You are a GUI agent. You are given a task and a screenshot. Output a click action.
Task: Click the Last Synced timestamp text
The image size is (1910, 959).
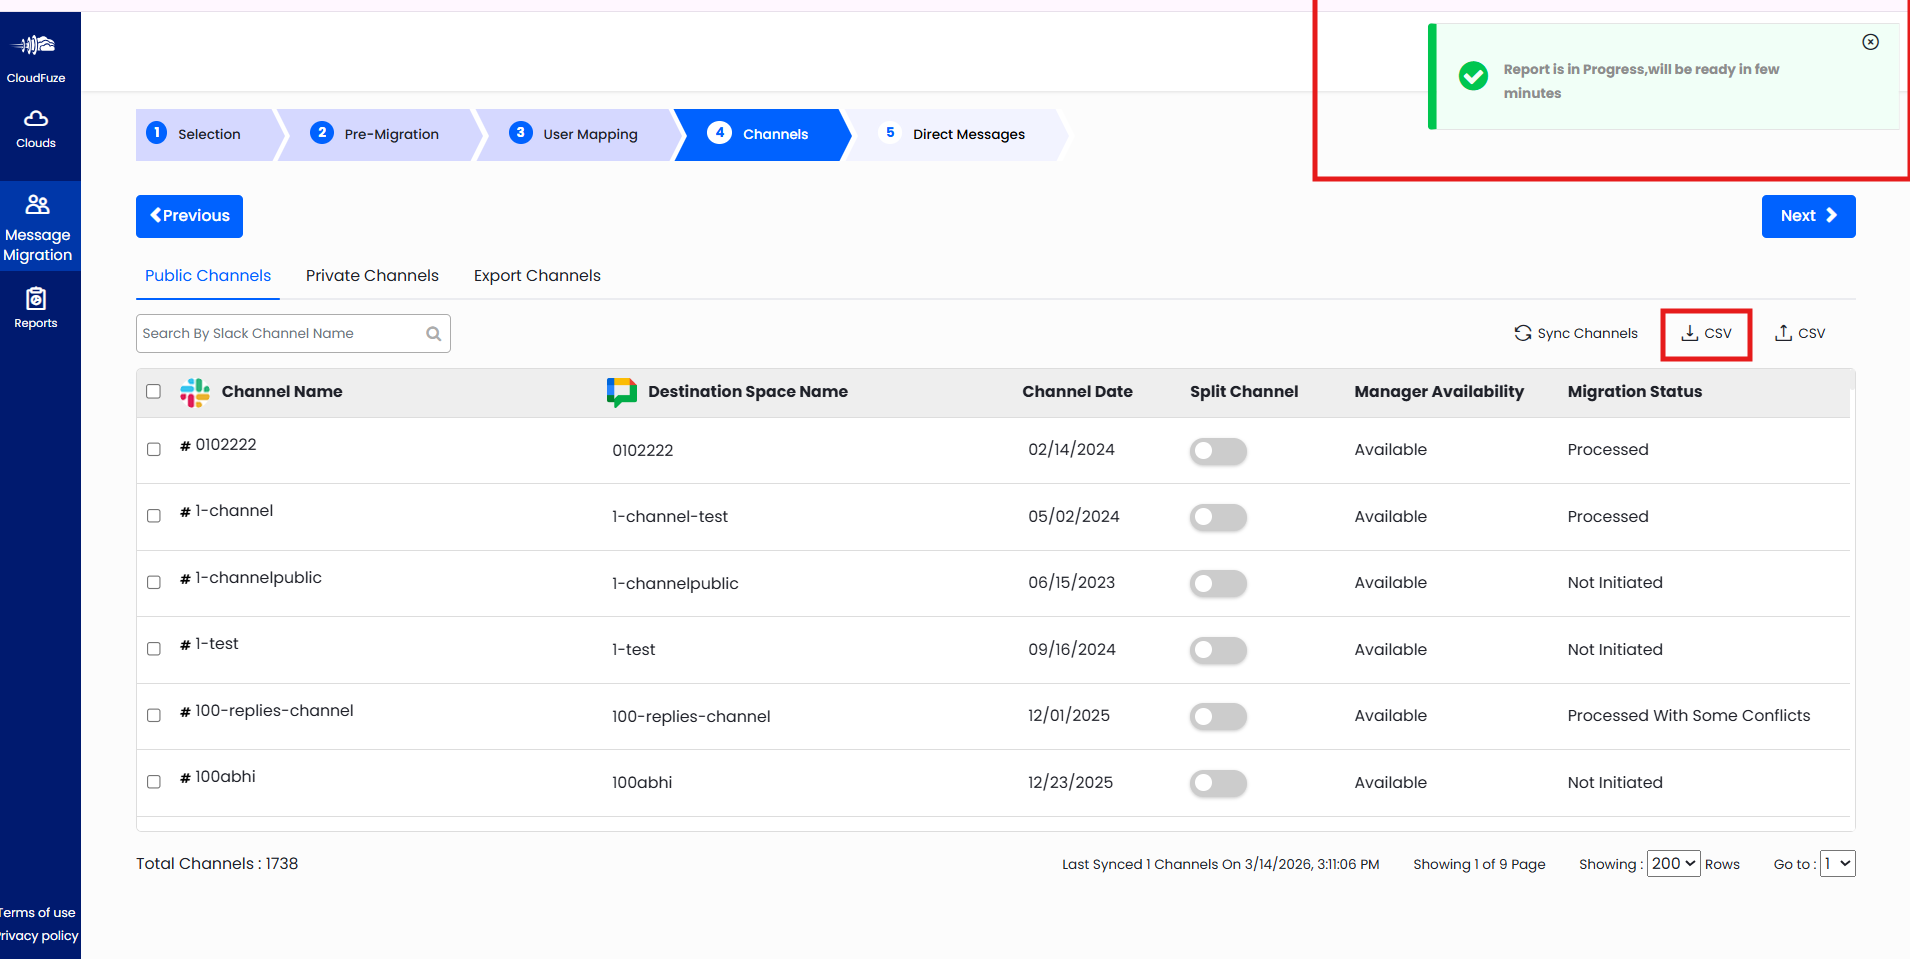1220,865
